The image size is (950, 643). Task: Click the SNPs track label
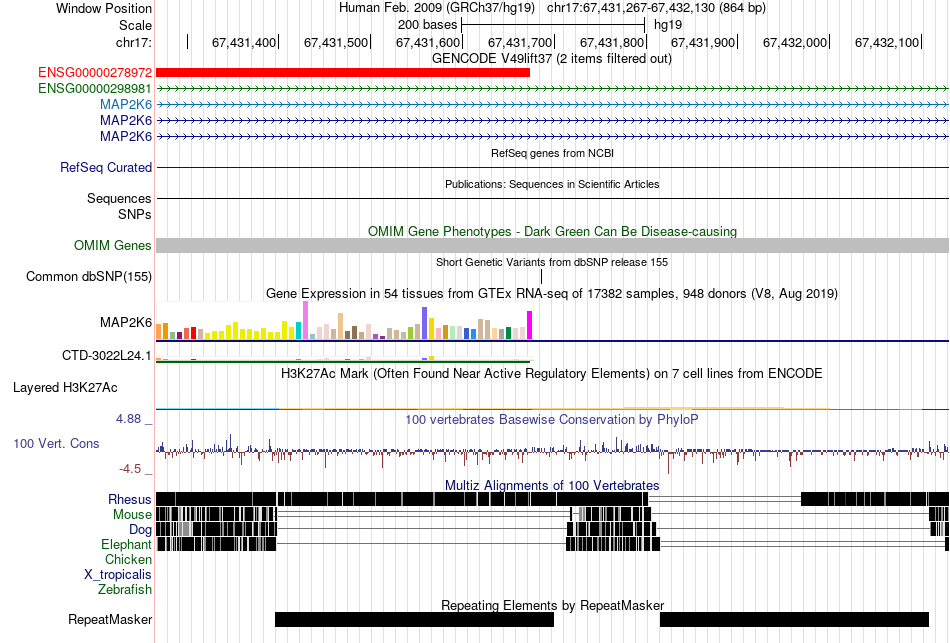point(135,215)
